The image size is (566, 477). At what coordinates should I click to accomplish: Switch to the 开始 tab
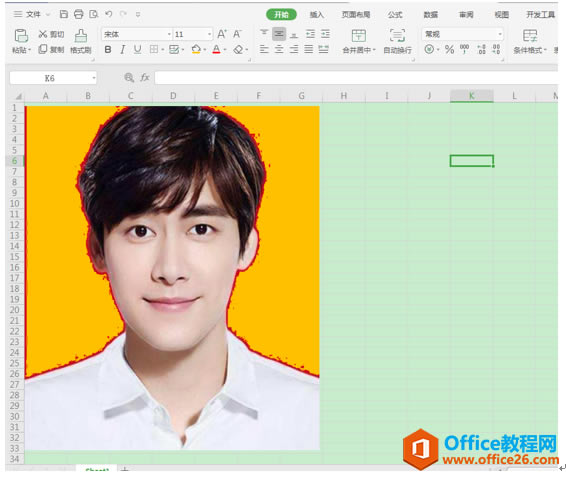[281, 14]
